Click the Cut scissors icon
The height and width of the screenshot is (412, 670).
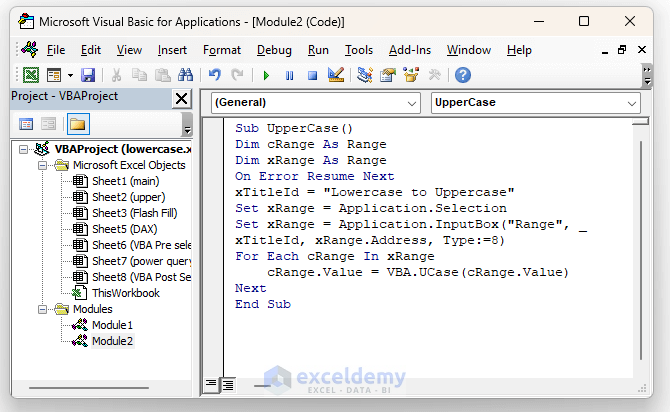tap(116, 76)
